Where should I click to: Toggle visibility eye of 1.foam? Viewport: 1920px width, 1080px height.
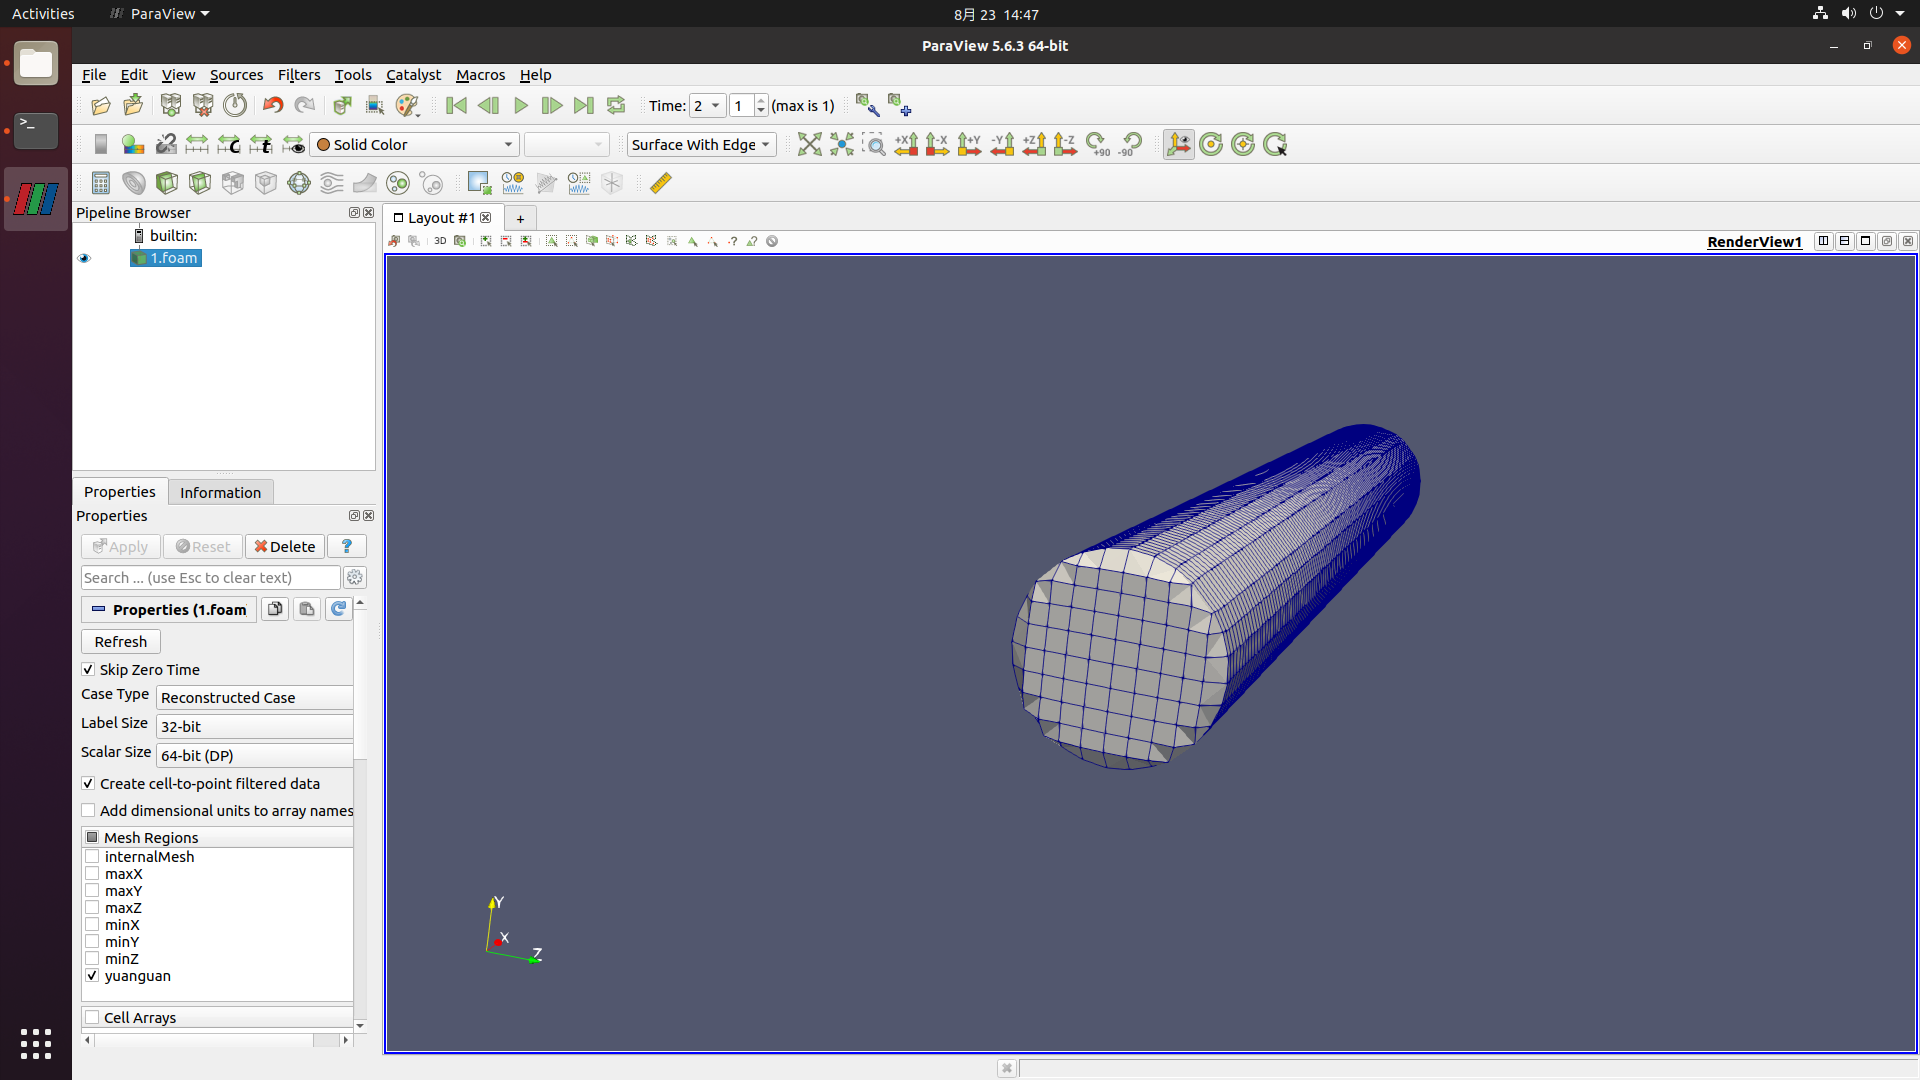[84, 258]
